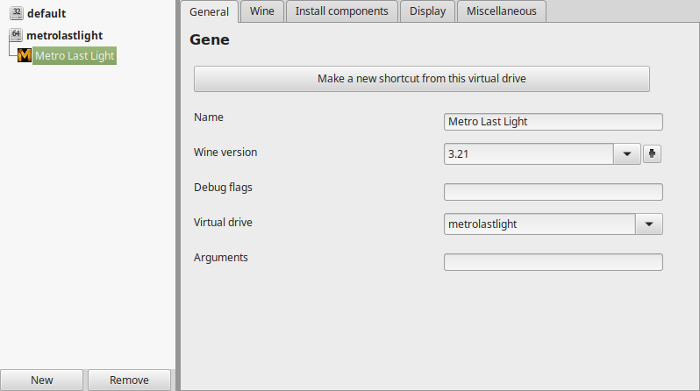Click the Arguments input field
This screenshot has height=391, width=700.
pyautogui.click(x=553, y=262)
